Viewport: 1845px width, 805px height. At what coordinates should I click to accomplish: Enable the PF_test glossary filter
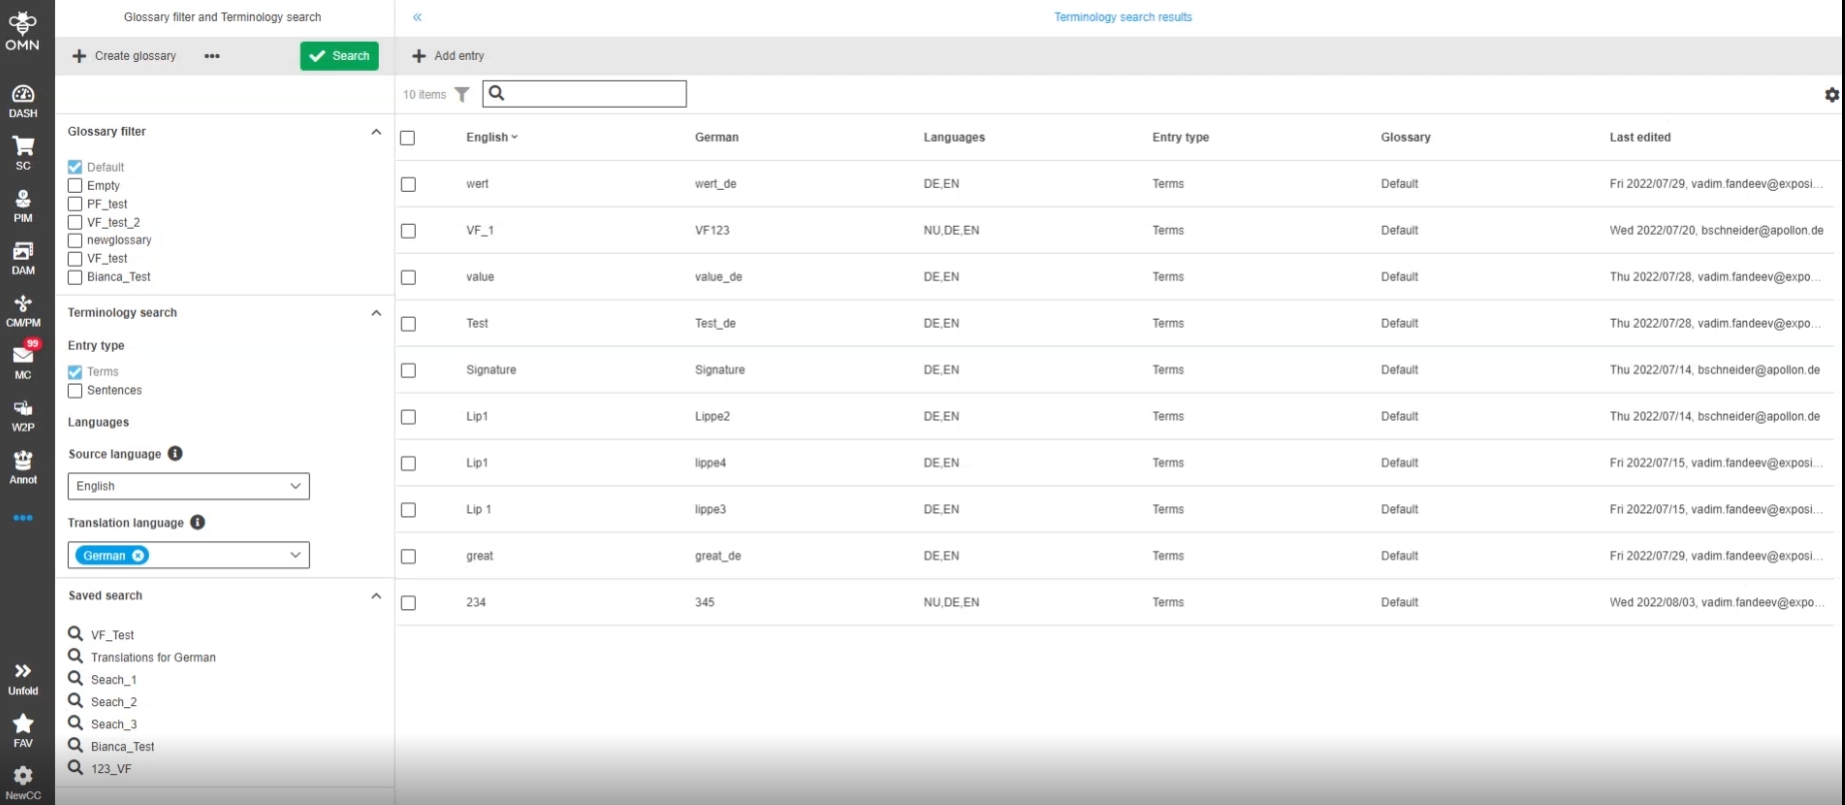[75, 204]
